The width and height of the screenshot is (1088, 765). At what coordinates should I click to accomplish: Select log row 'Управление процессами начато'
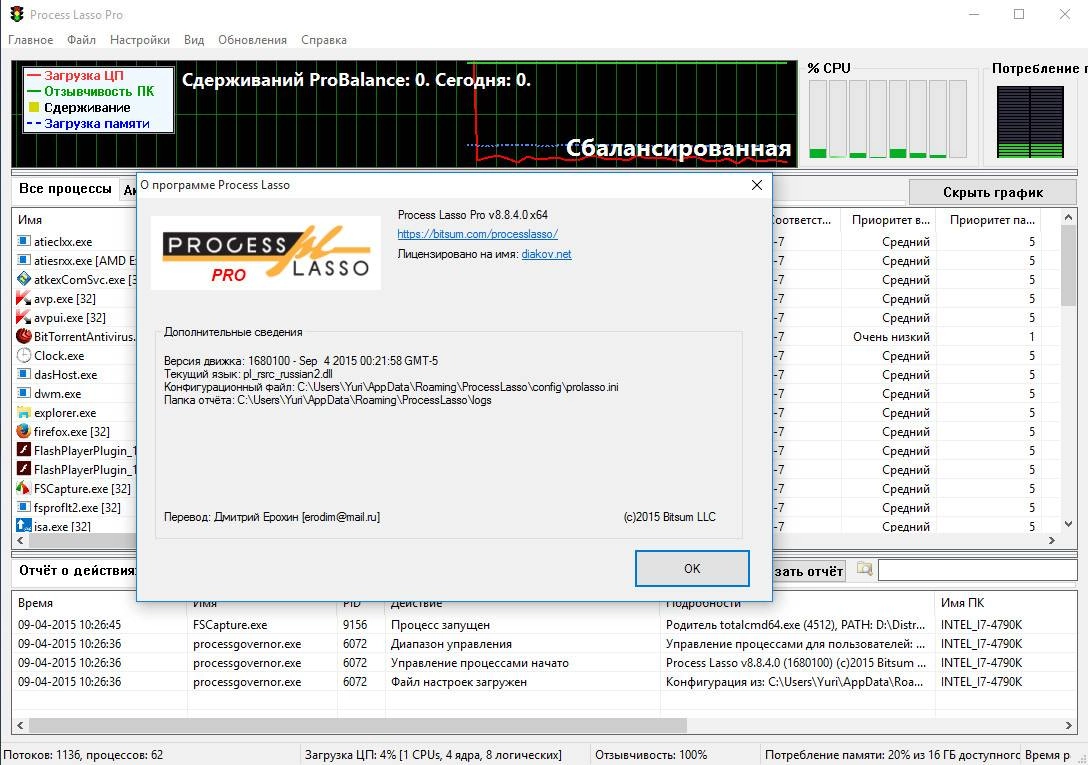coord(543,663)
